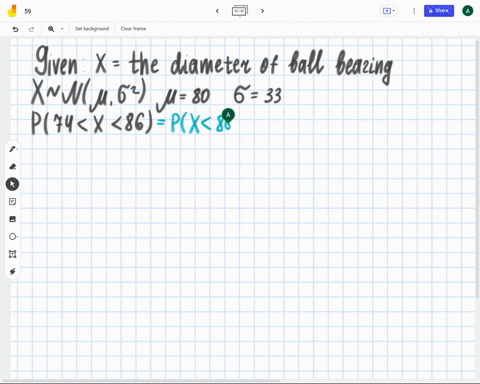Click the handwritten "σ = 33" value
Viewport: 480px width, 384px height.
point(258,95)
